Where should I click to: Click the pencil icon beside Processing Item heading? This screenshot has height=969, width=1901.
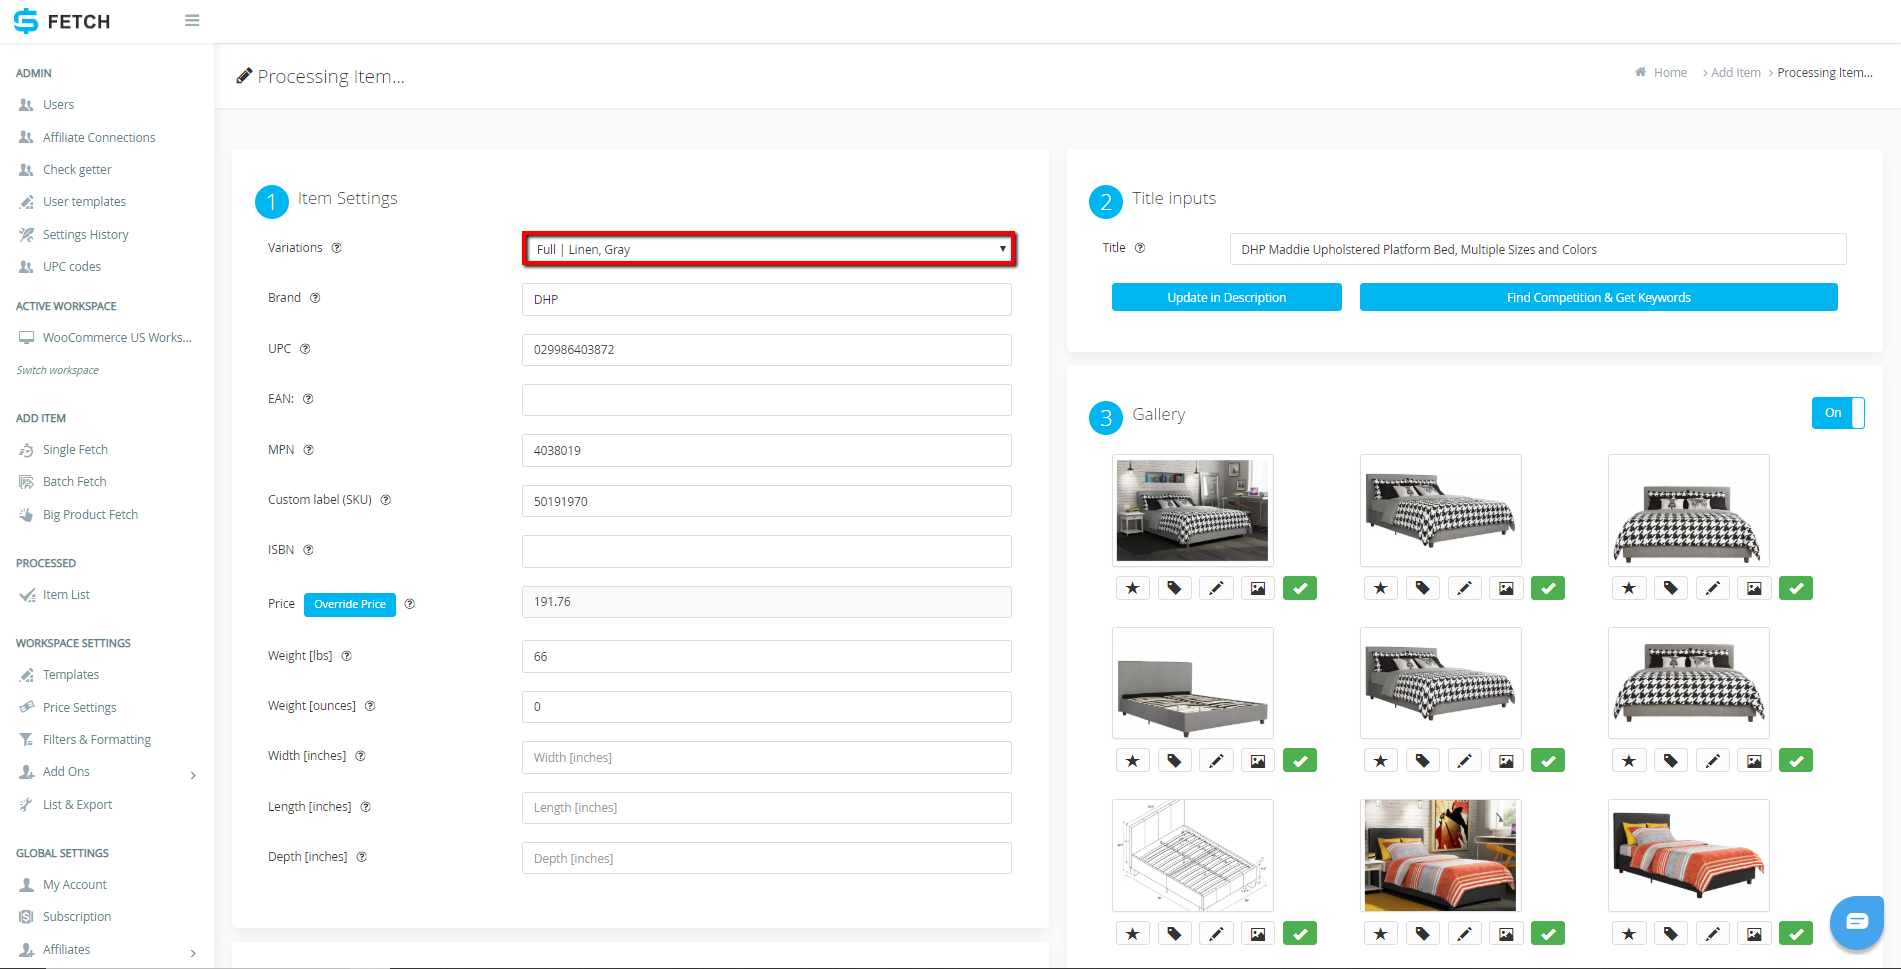(244, 76)
